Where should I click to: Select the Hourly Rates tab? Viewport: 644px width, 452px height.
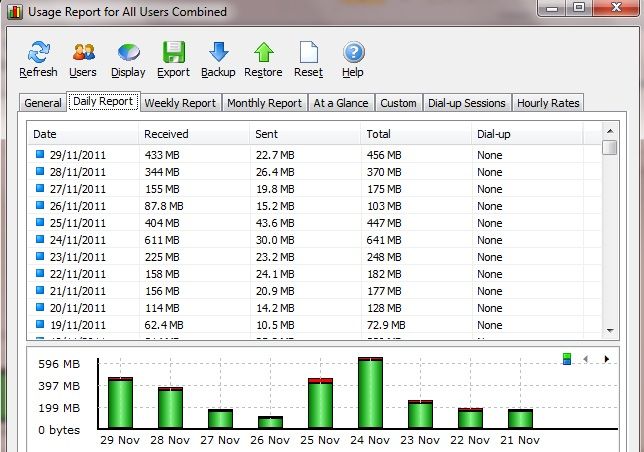tap(547, 103)
